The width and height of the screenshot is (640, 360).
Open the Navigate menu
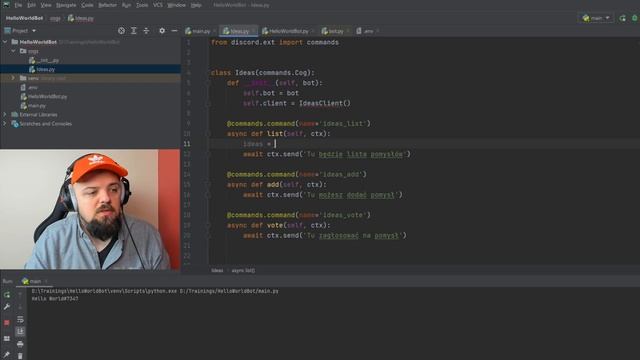click(x=66, y=5)
